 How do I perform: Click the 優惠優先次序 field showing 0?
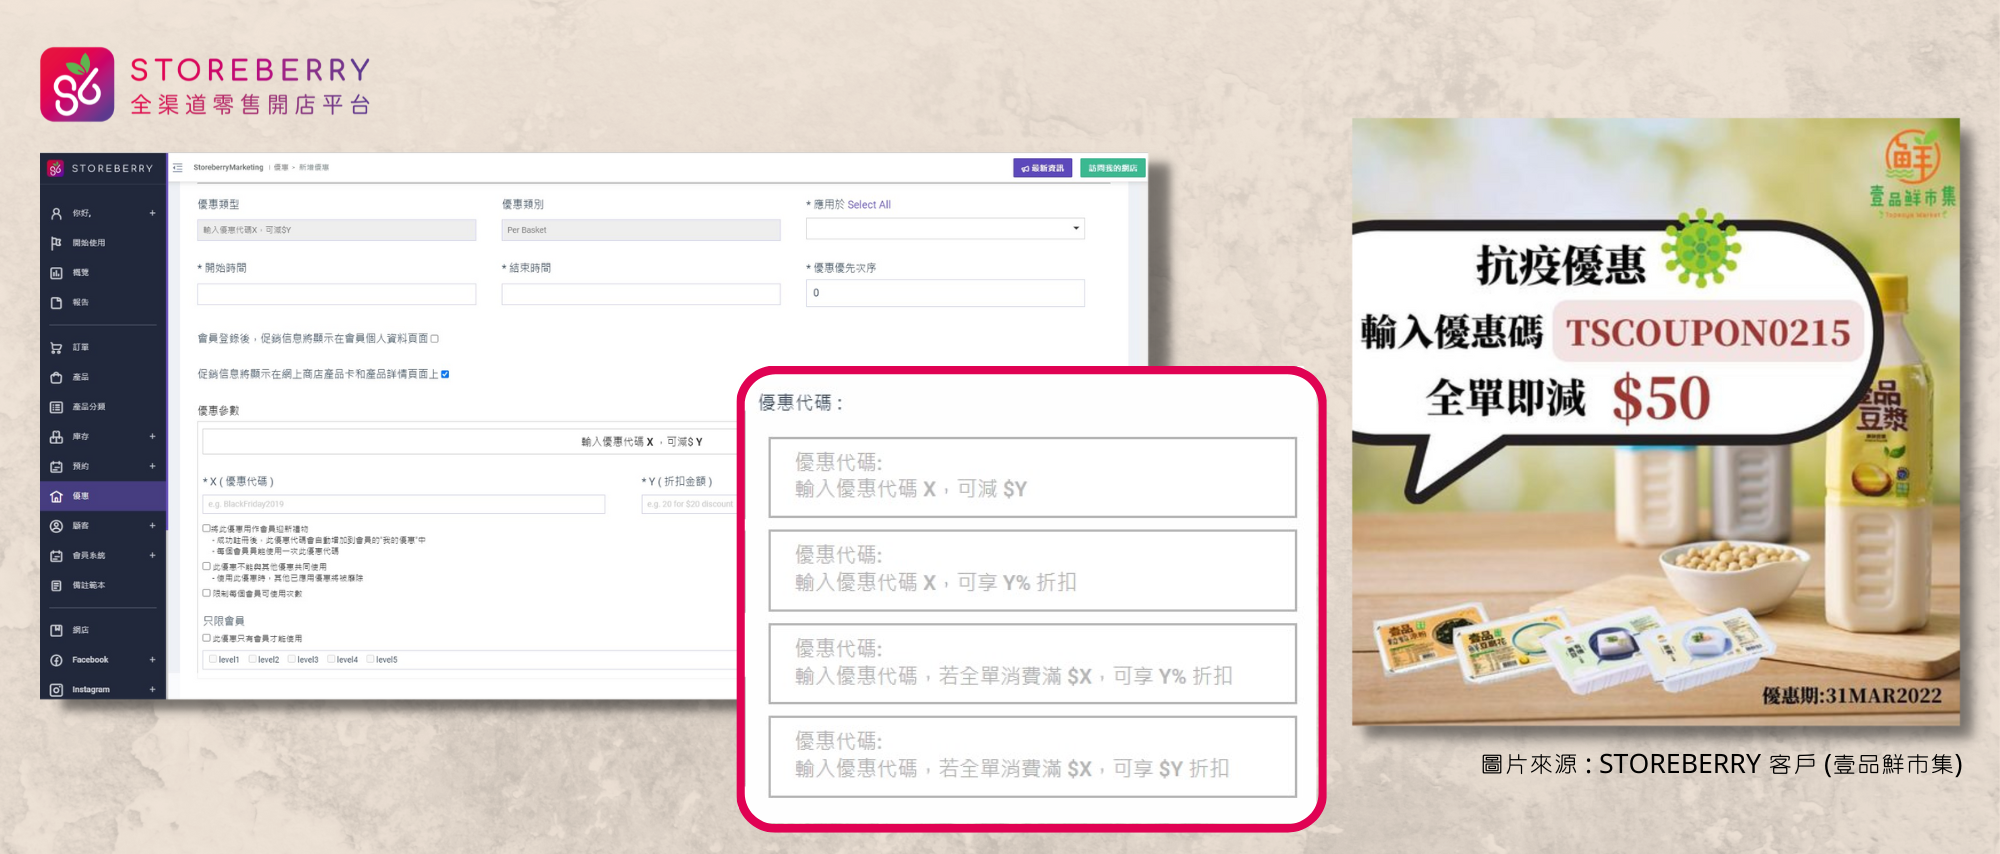click(x=945, y=293)
